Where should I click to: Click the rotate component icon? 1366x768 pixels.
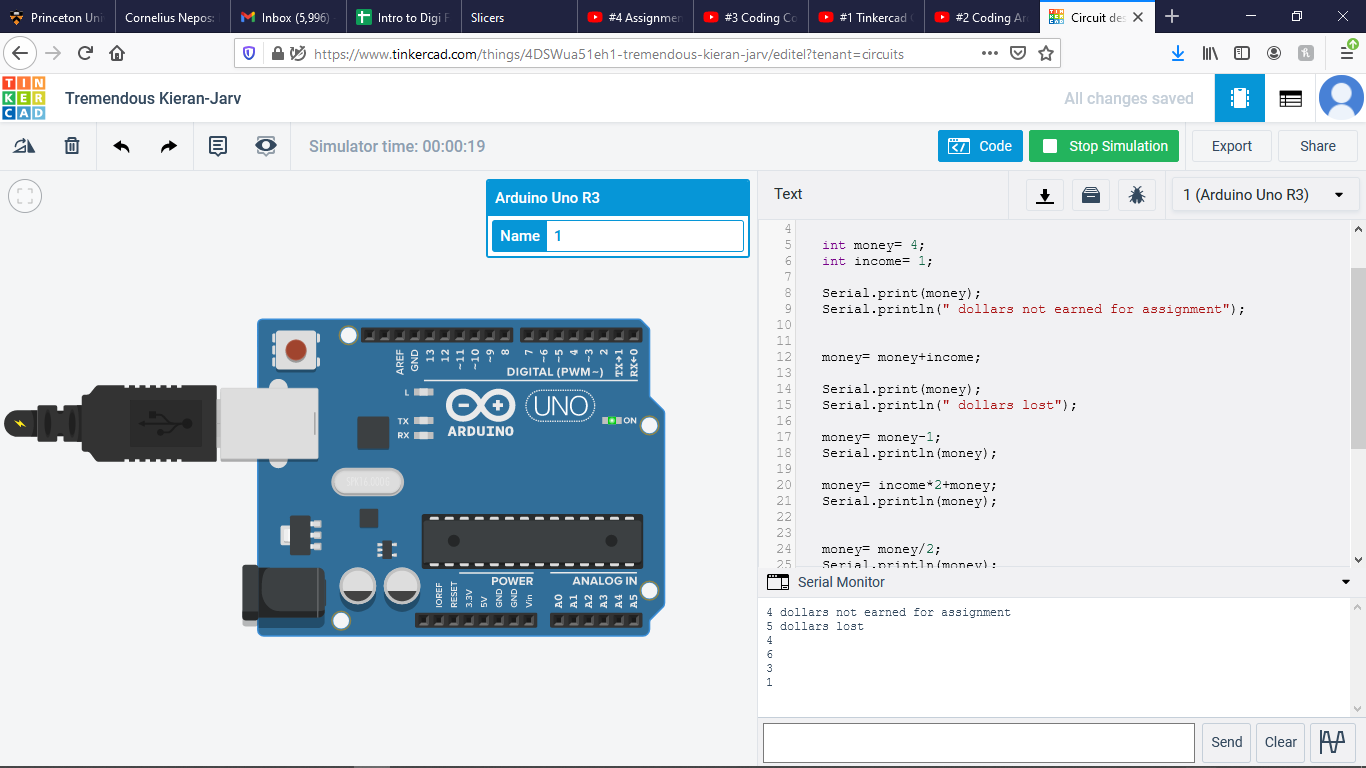pyautogui.click(x=24, y=146)
